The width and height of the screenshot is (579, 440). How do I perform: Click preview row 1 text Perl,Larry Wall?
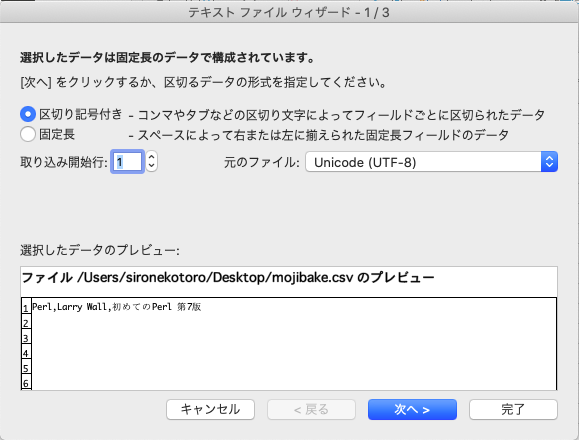(72, 307)
